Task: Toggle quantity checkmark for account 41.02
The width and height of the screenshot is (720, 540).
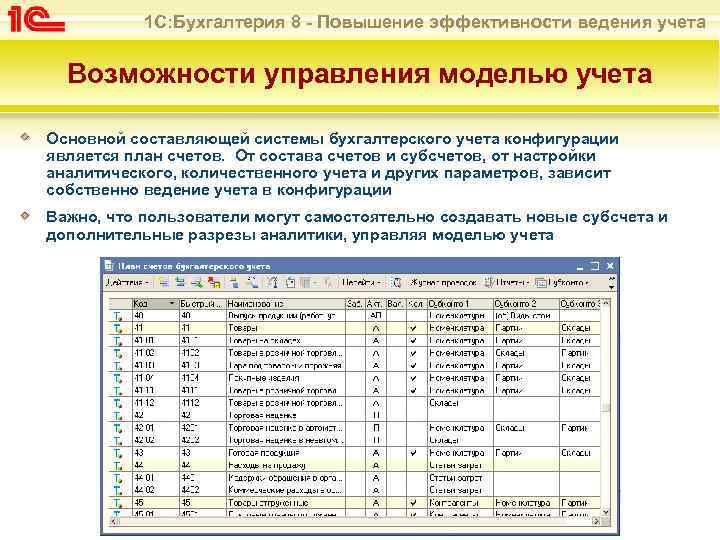Action: click(x=414, y=353)
